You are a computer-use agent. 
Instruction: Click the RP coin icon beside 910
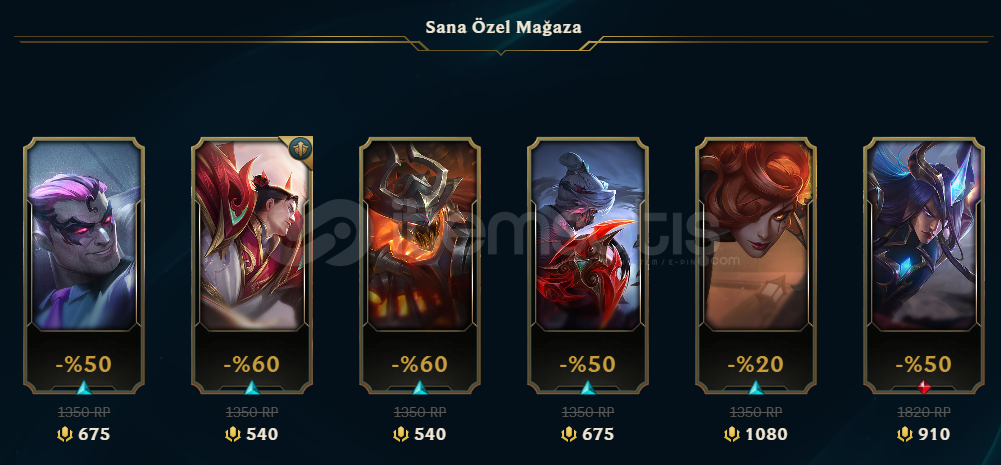[x=904, y=435]
